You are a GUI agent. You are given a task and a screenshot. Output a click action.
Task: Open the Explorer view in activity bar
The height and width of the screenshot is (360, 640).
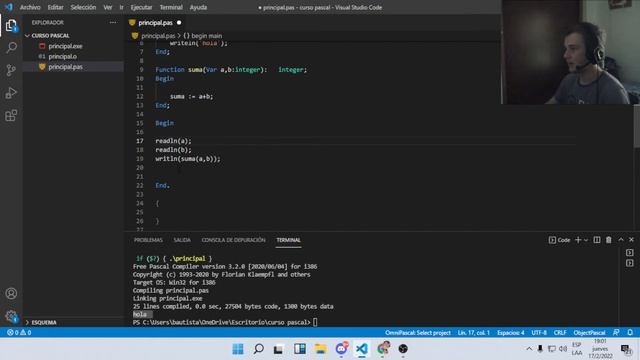click(x=11, y=26)
